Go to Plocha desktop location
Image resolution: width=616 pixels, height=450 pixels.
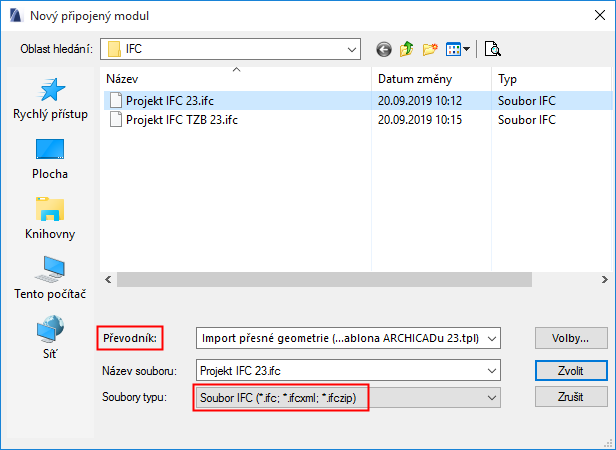pos(51,160)
